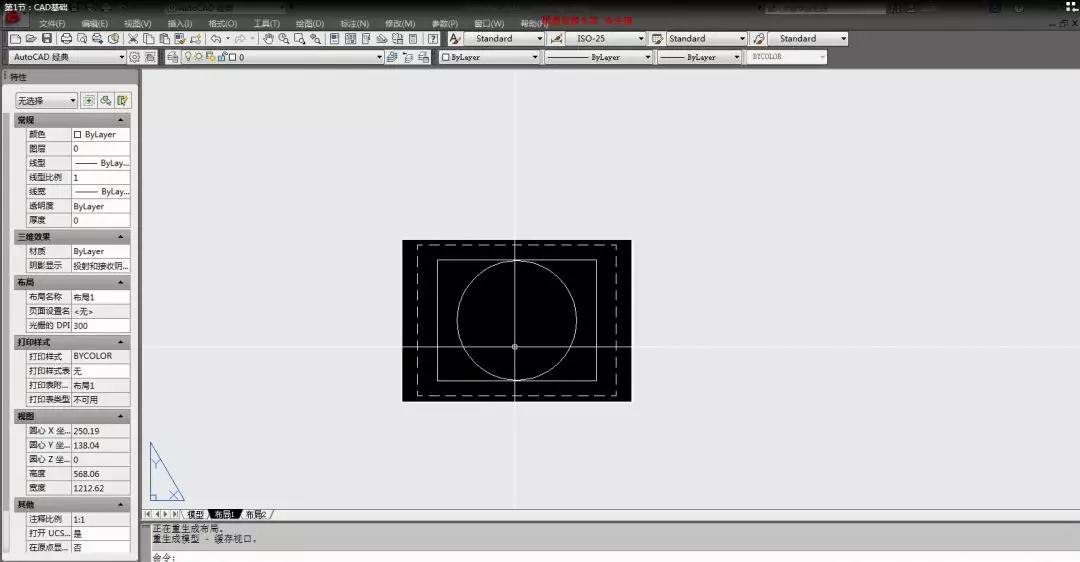Open the Tool Palettes icon

366,39
